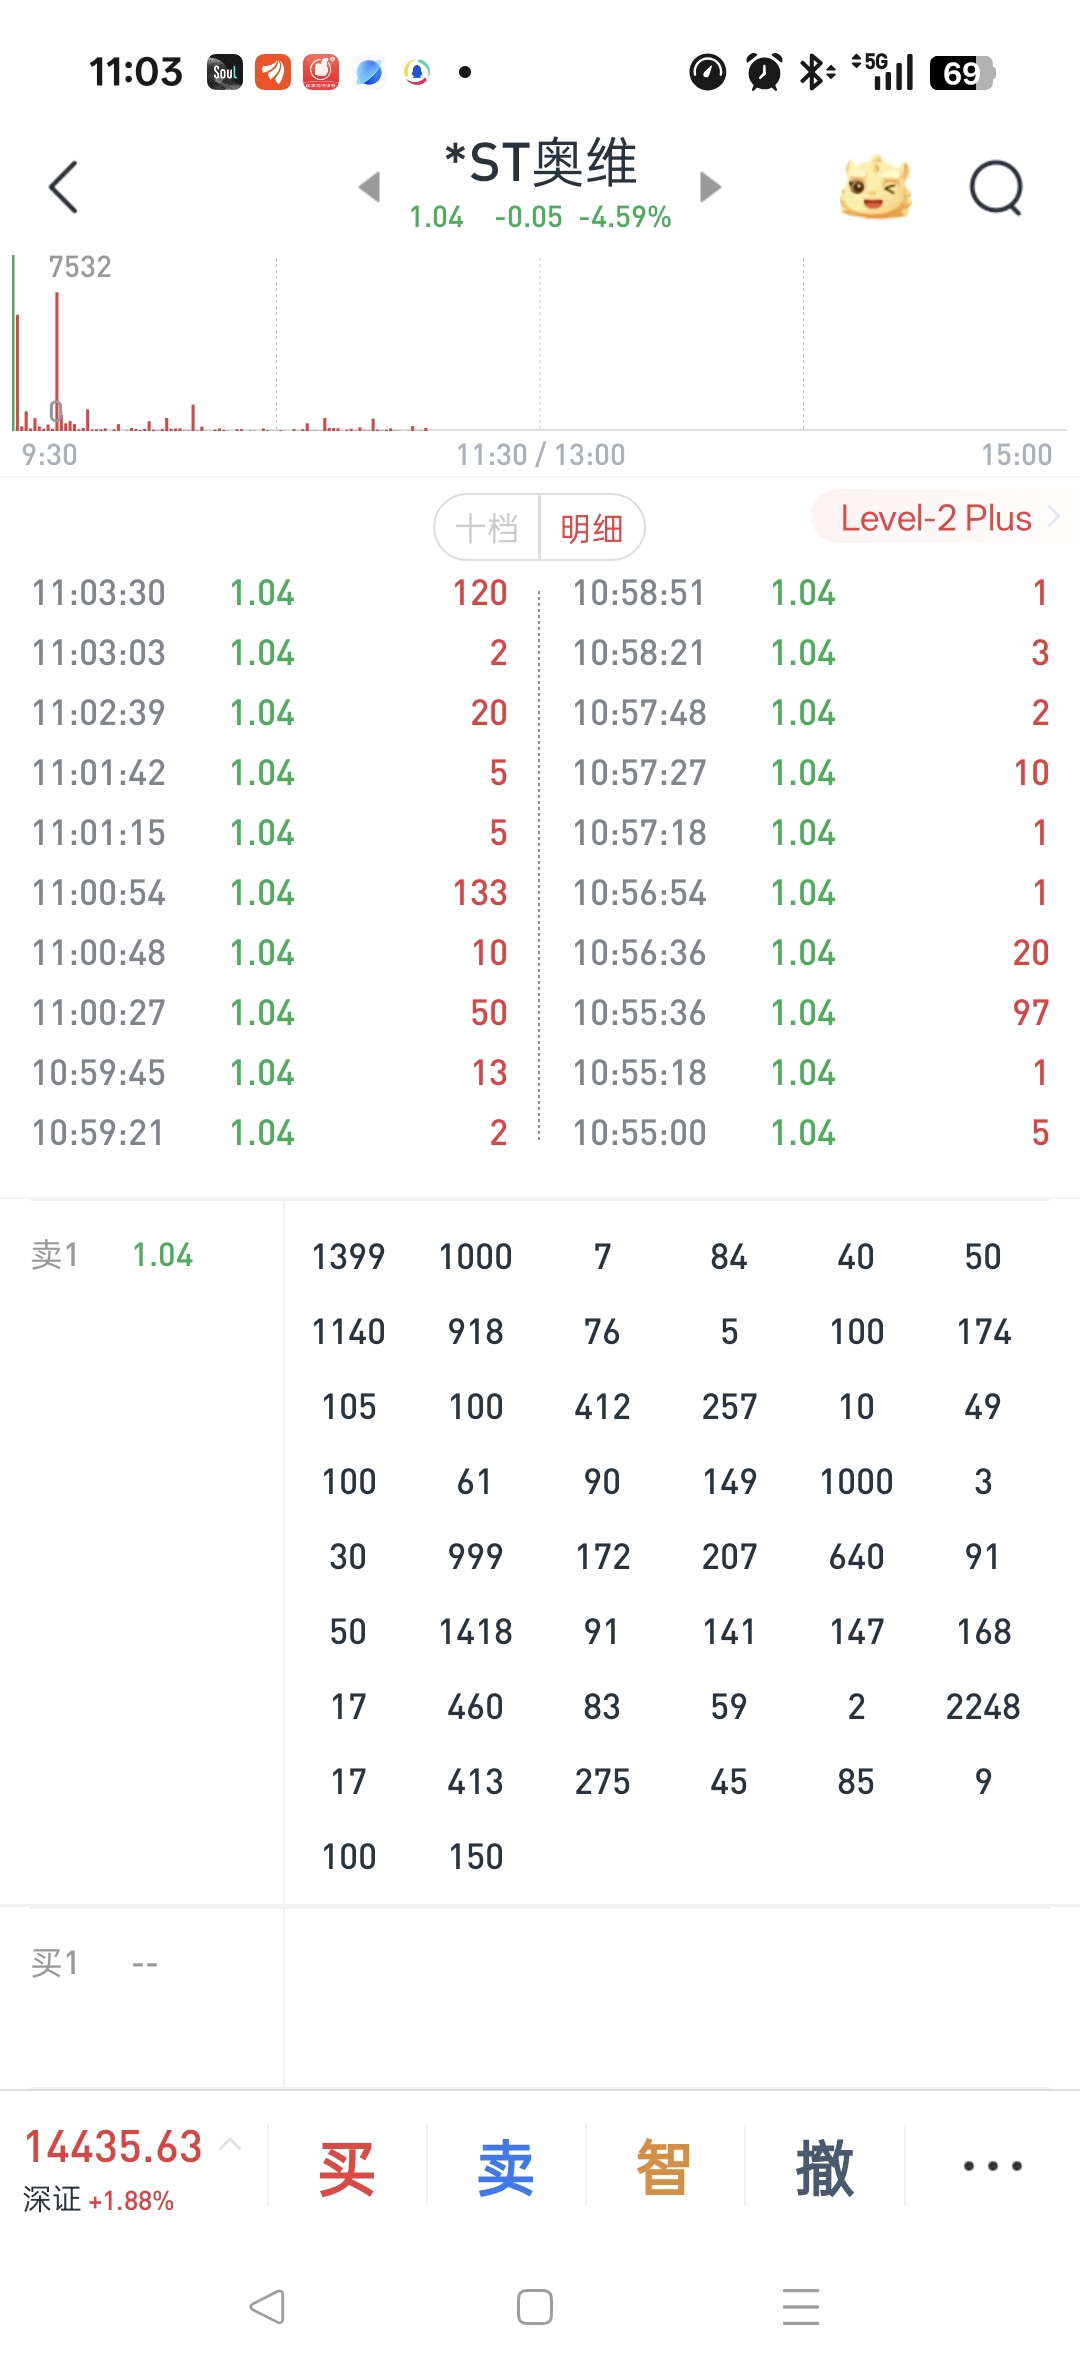Select the 明细 detail toggle
The width and height of the screenshot is (1080, 2373).
(x=592, y=528)
